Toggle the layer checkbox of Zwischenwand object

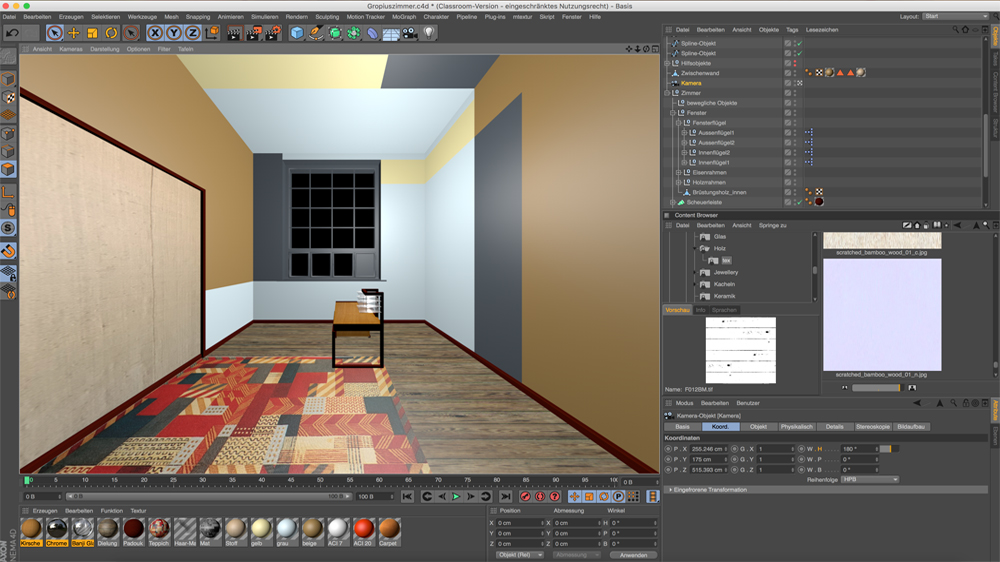tap(788, 73)
